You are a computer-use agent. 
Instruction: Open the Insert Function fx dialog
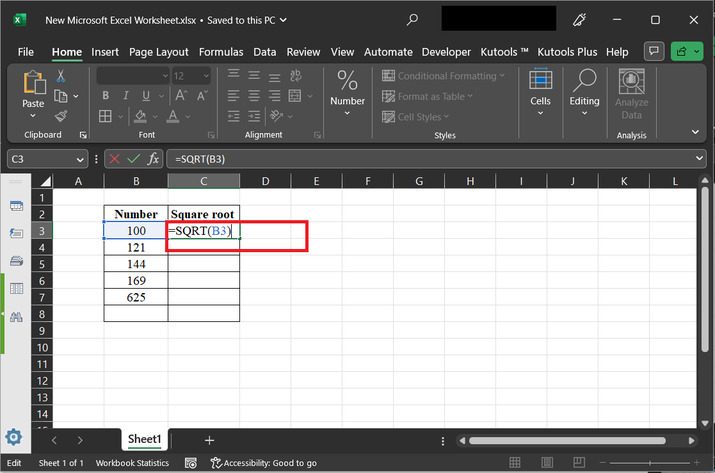(x=154, y=158)
